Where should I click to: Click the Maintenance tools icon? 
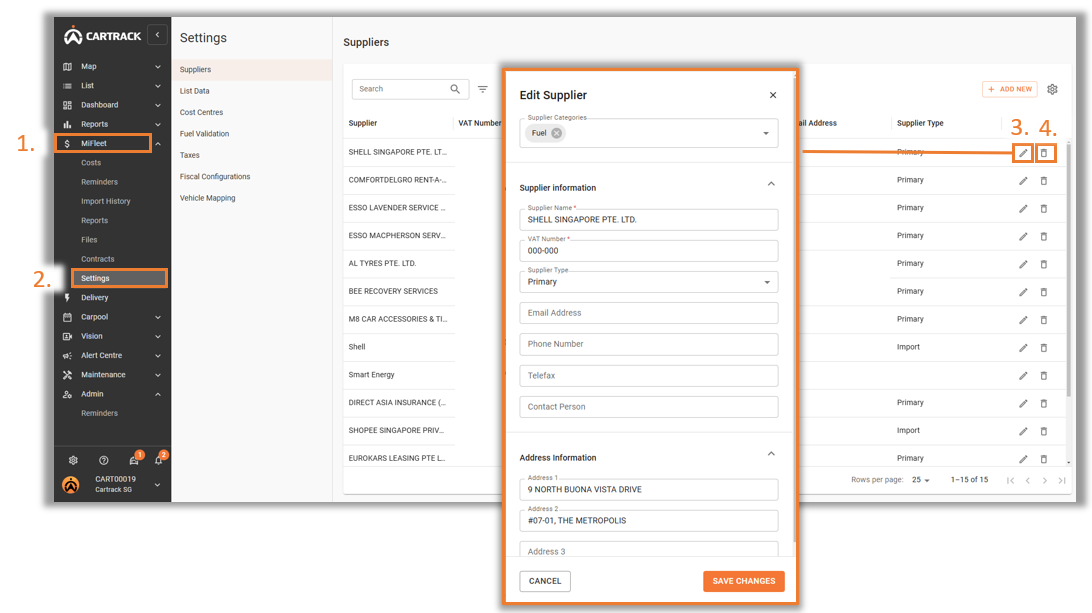[x=68, y=375]
